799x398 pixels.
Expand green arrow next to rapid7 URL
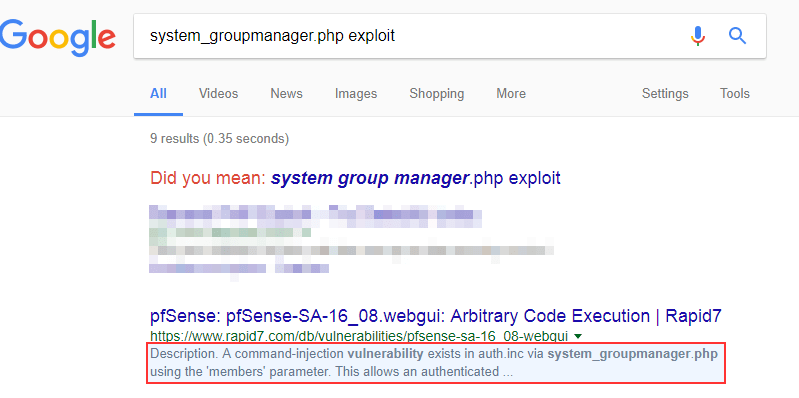pyautogui.click(x=577, y=336)
